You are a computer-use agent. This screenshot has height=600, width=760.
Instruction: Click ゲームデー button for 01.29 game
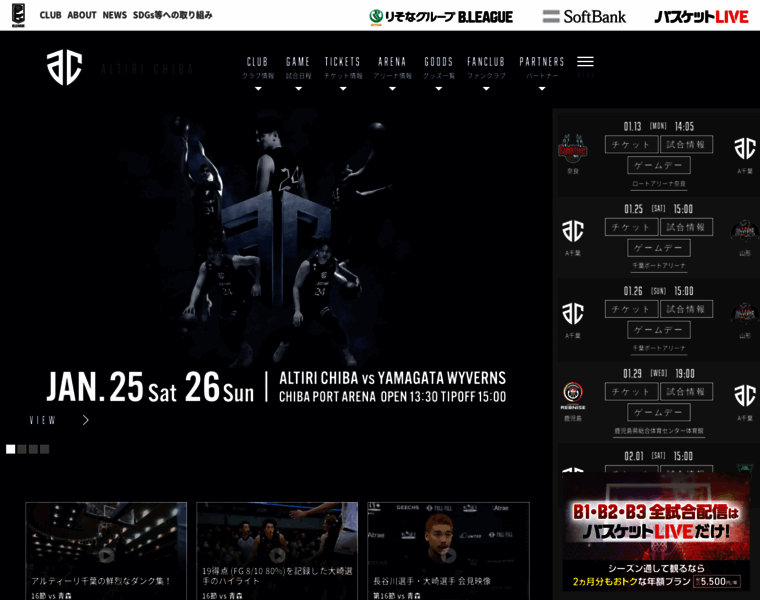coord(659,412)
